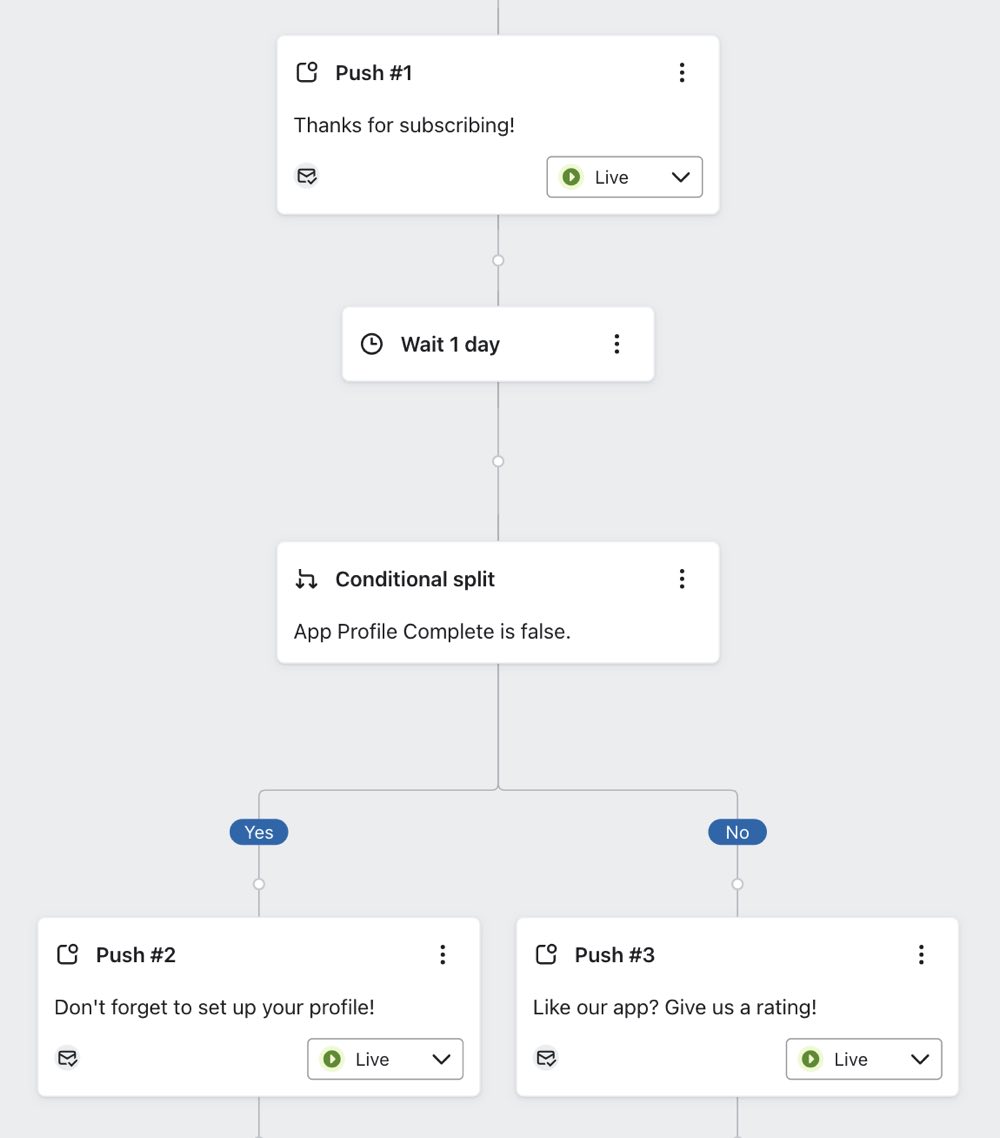Viewport: 1000px width, 1138px height.
Task: Expand the Live dropdown on Push #2
Action: click(x=442, y=1058)
